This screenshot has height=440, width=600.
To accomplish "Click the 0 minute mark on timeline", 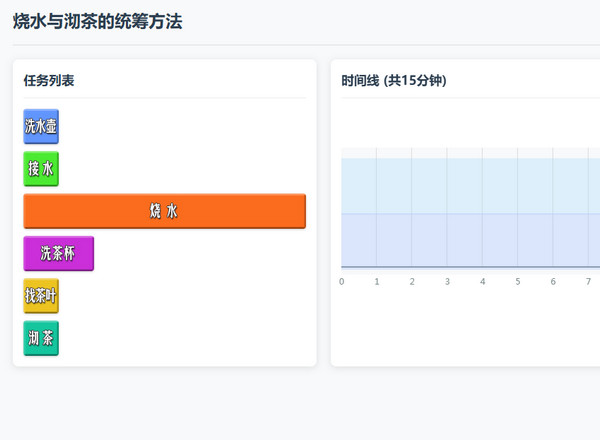I will (342, 282).
